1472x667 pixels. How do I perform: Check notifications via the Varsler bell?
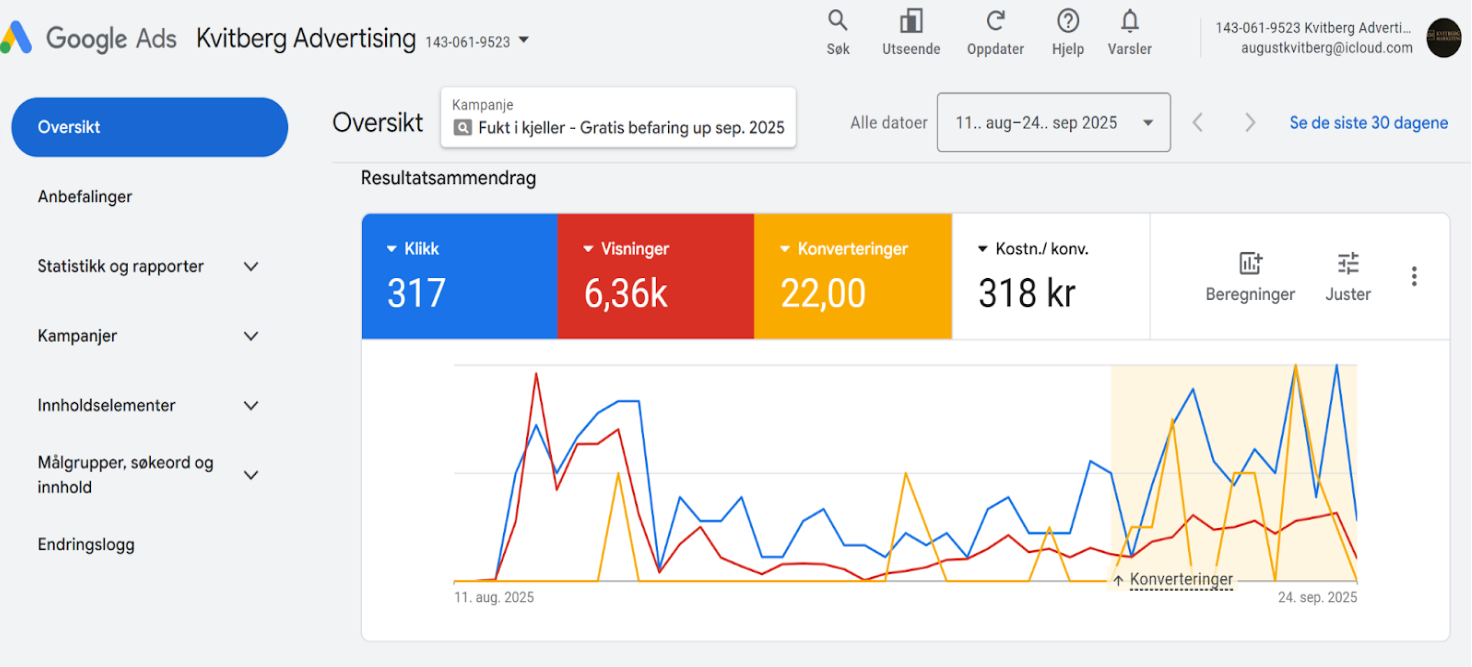coord(1130,25)
